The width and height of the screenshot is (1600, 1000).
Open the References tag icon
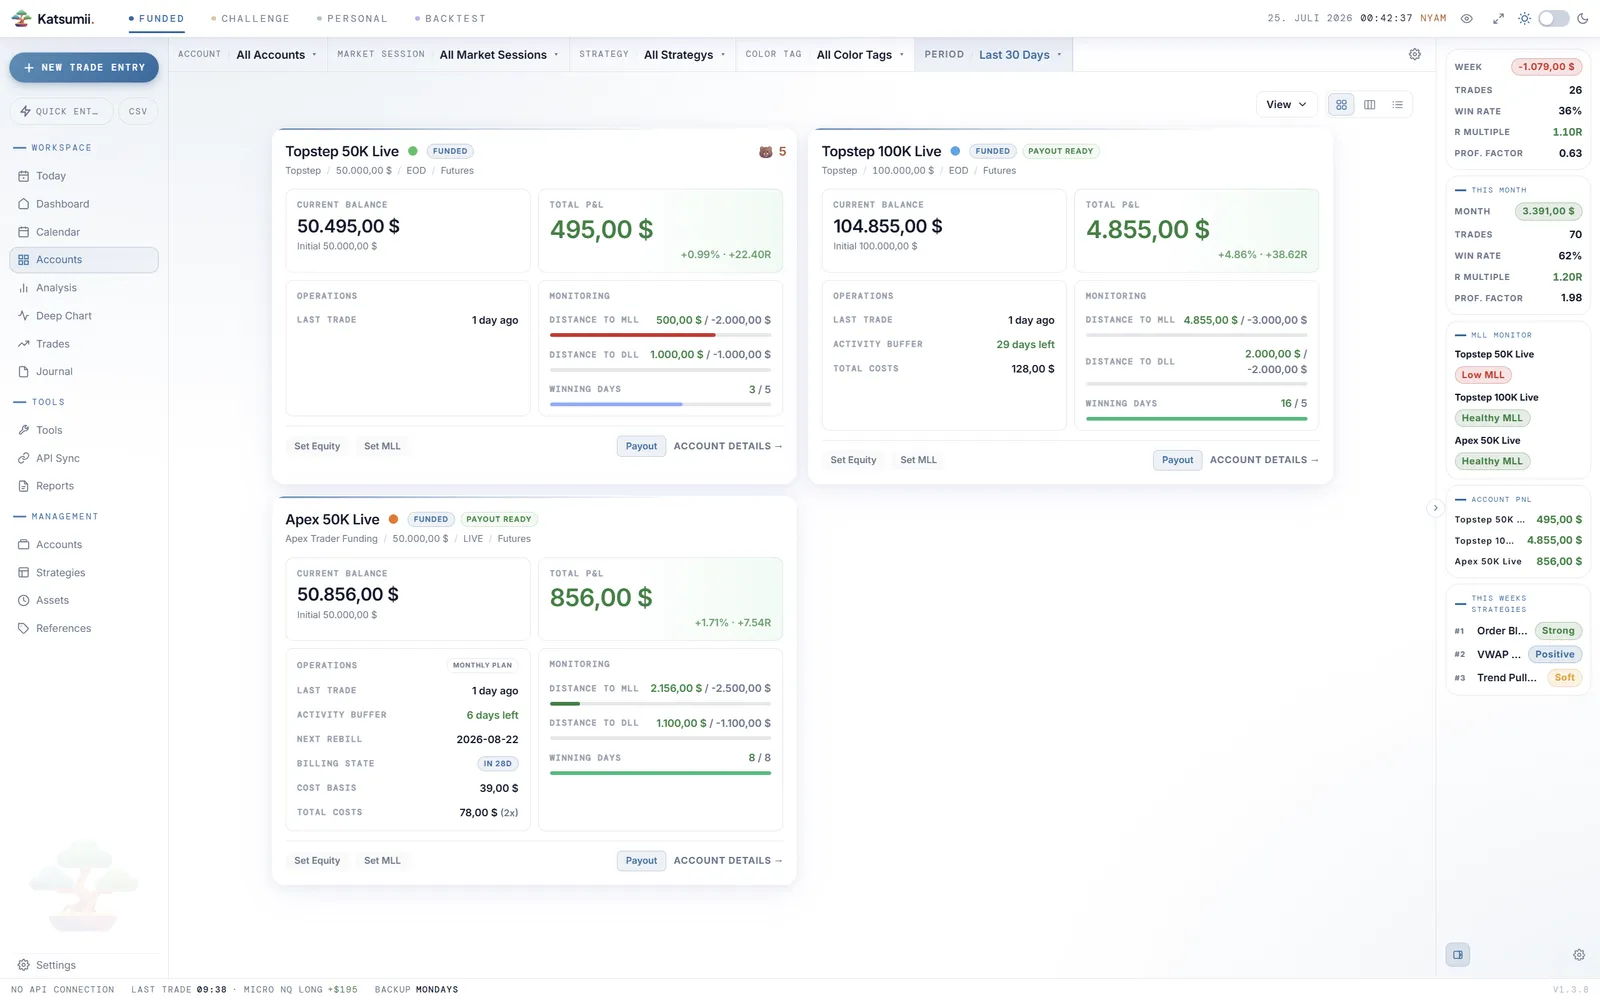point(23,629)
